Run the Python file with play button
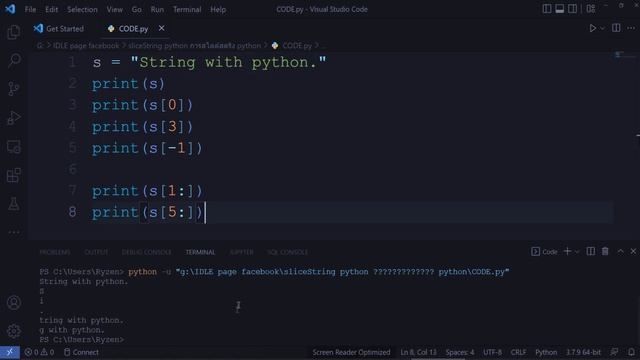The height and width of the screenshot is (360, 640). tap(592, 28)
